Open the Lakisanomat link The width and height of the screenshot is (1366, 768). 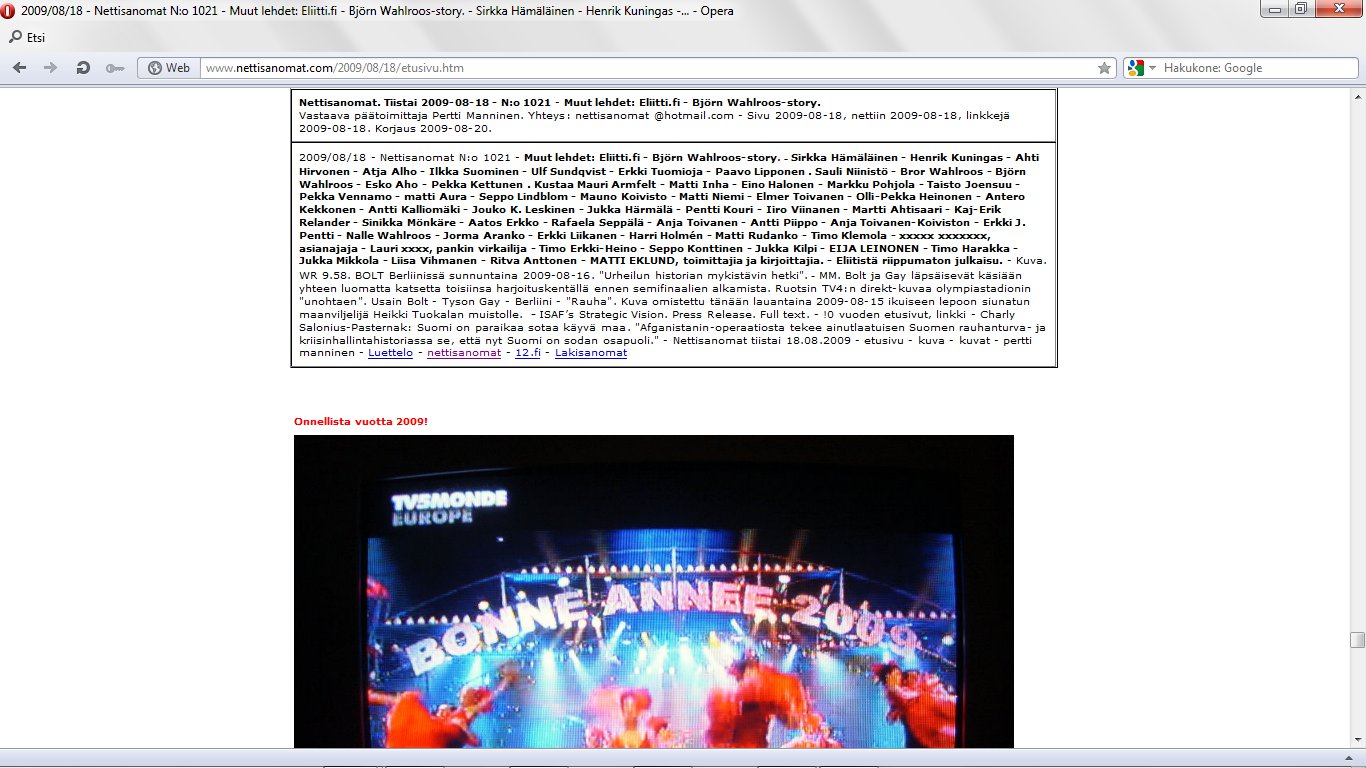591,353
